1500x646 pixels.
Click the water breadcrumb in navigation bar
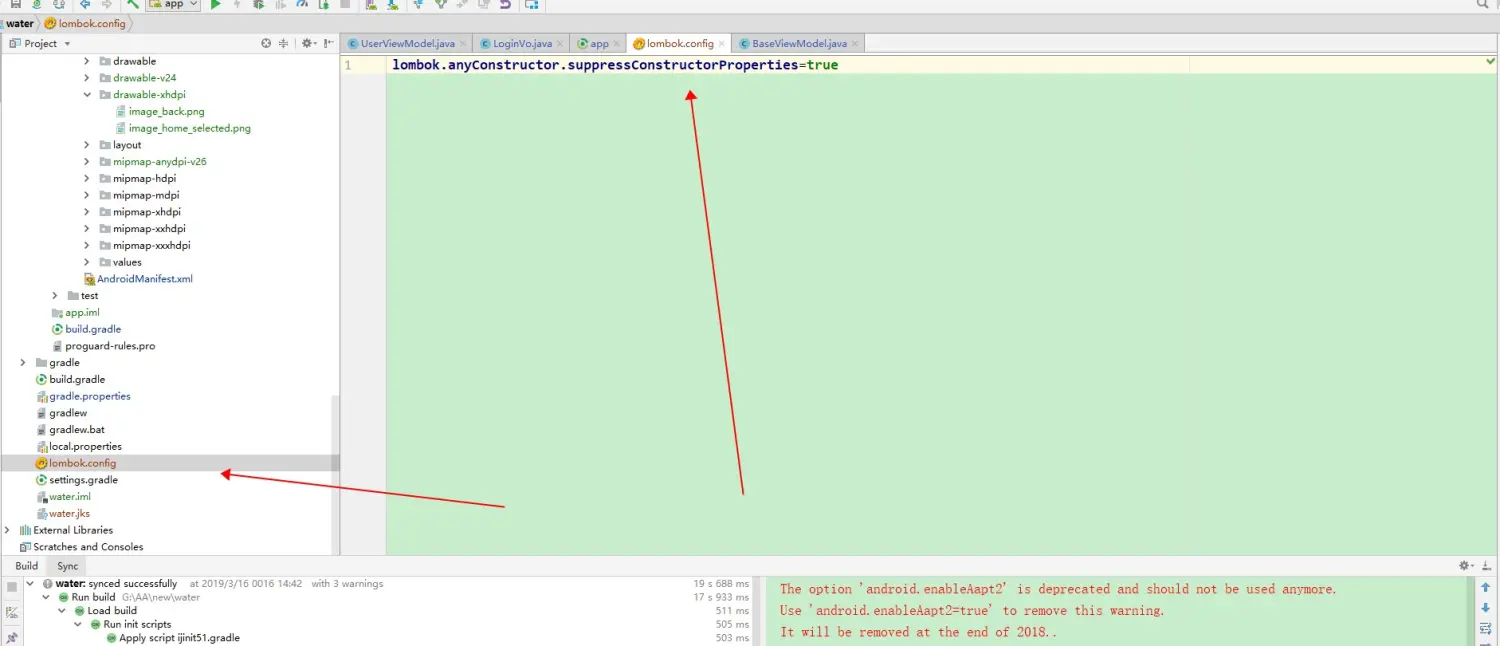point(20,23)
